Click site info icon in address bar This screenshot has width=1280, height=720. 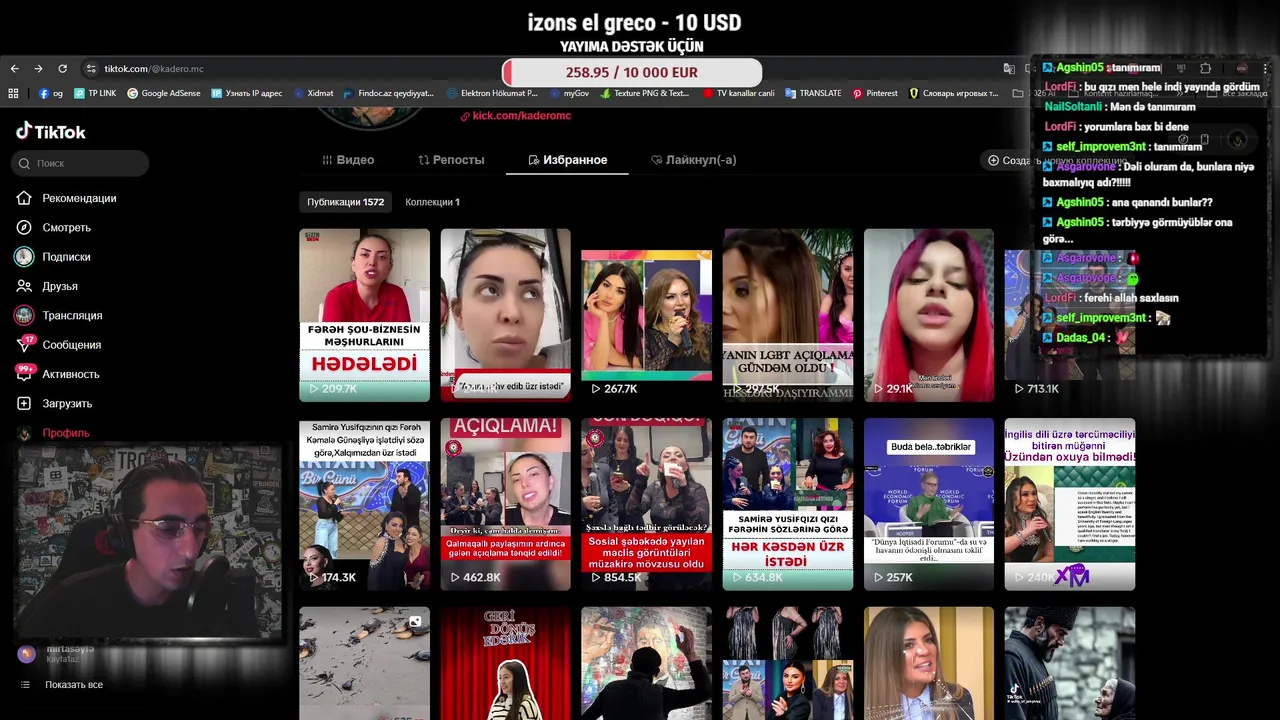pyautogui.click(x=91, y=69)
